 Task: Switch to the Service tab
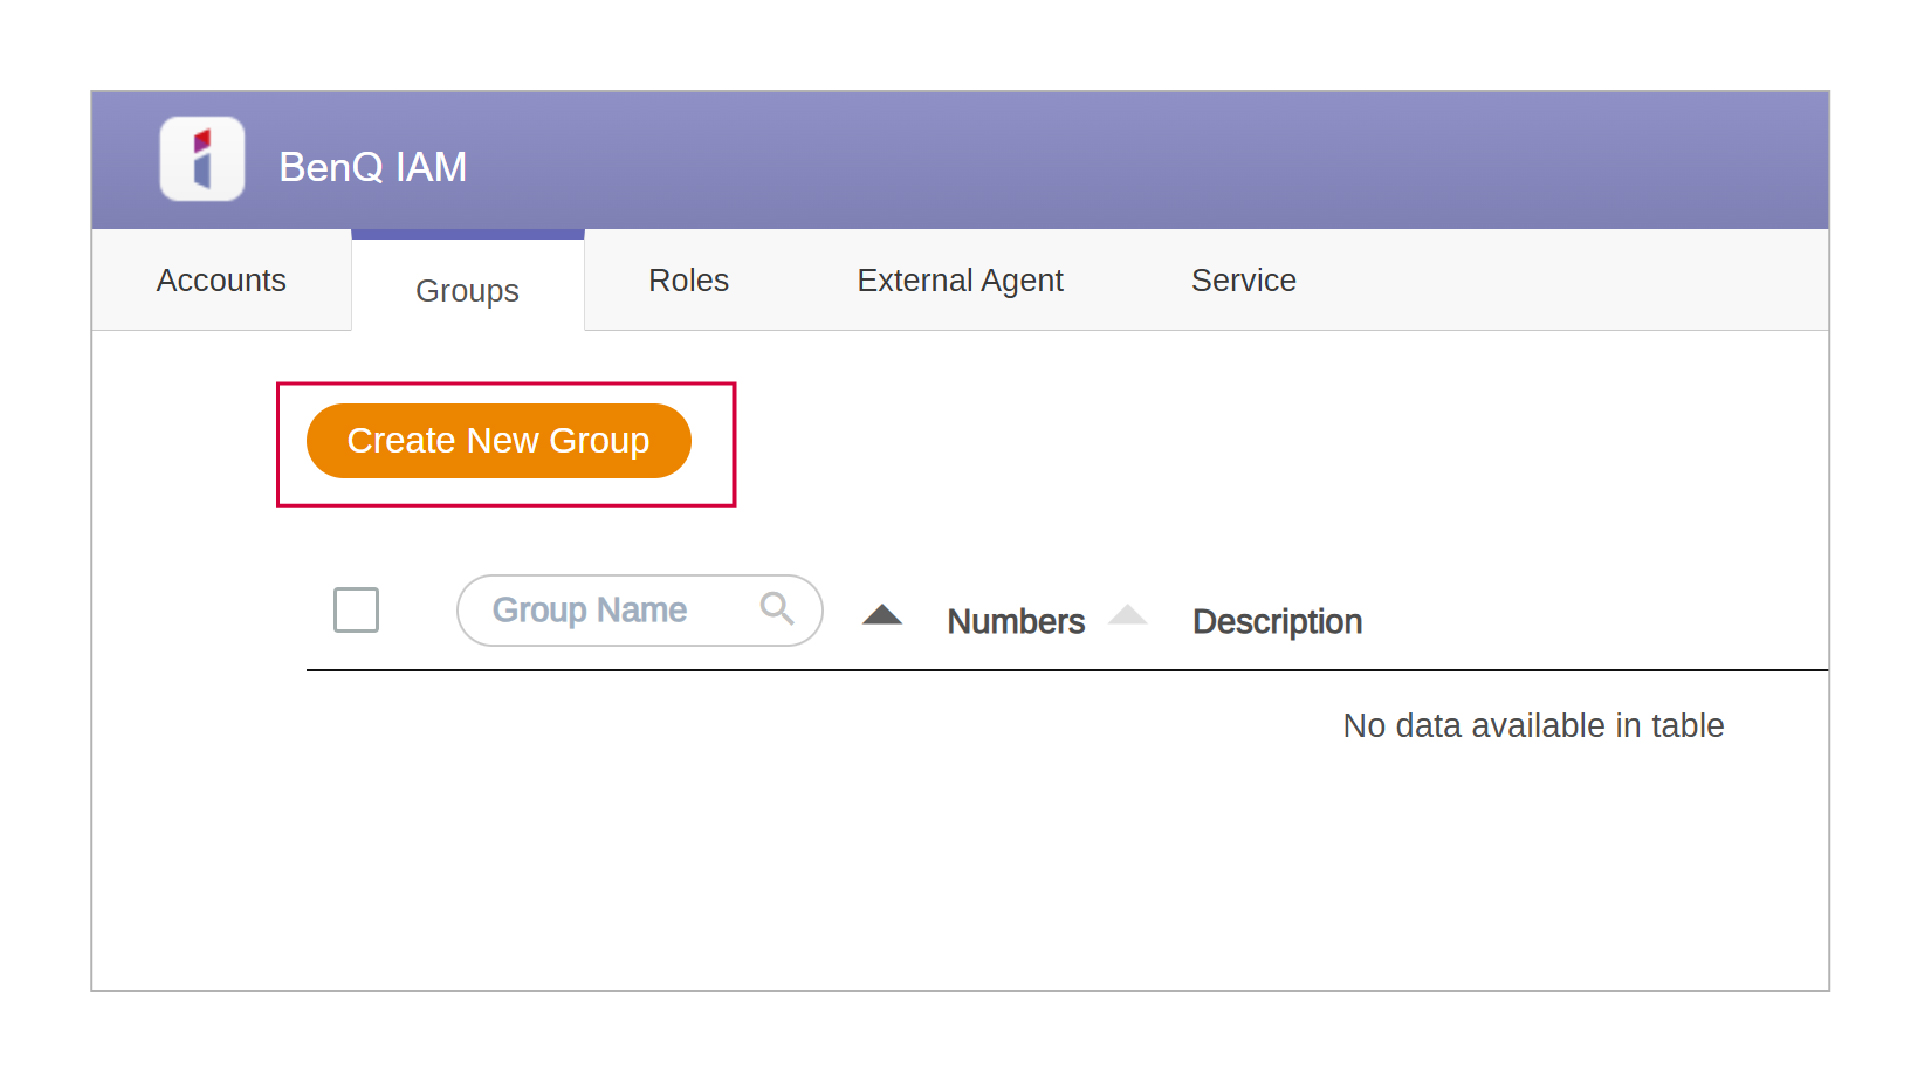tap(1243, 280)
